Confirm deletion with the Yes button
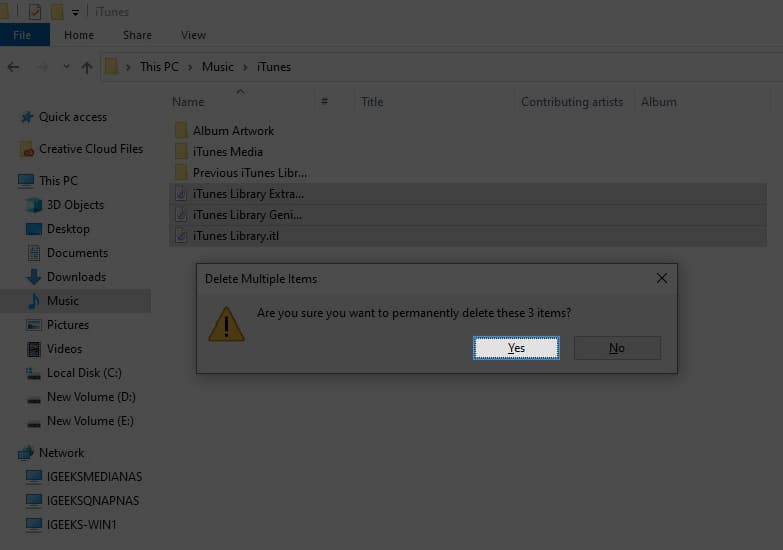Screen dimensions: 783x550 pos(516,348)
